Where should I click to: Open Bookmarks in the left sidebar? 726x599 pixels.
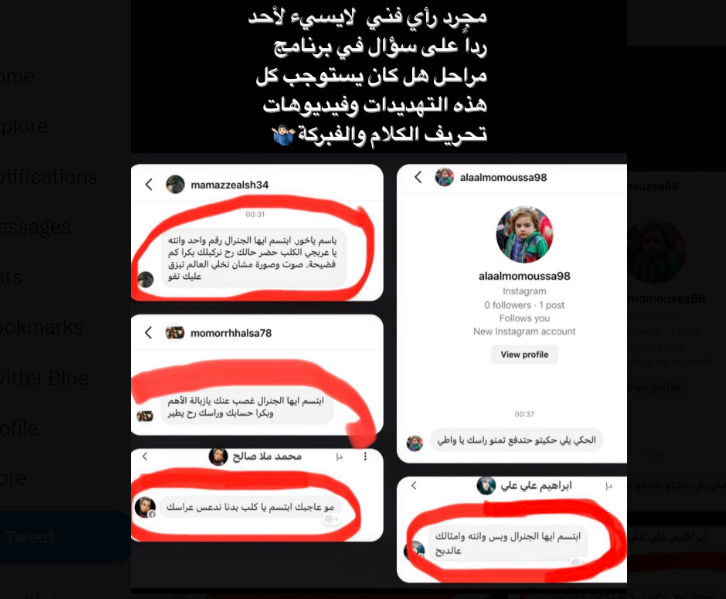[x=41, y=327]
